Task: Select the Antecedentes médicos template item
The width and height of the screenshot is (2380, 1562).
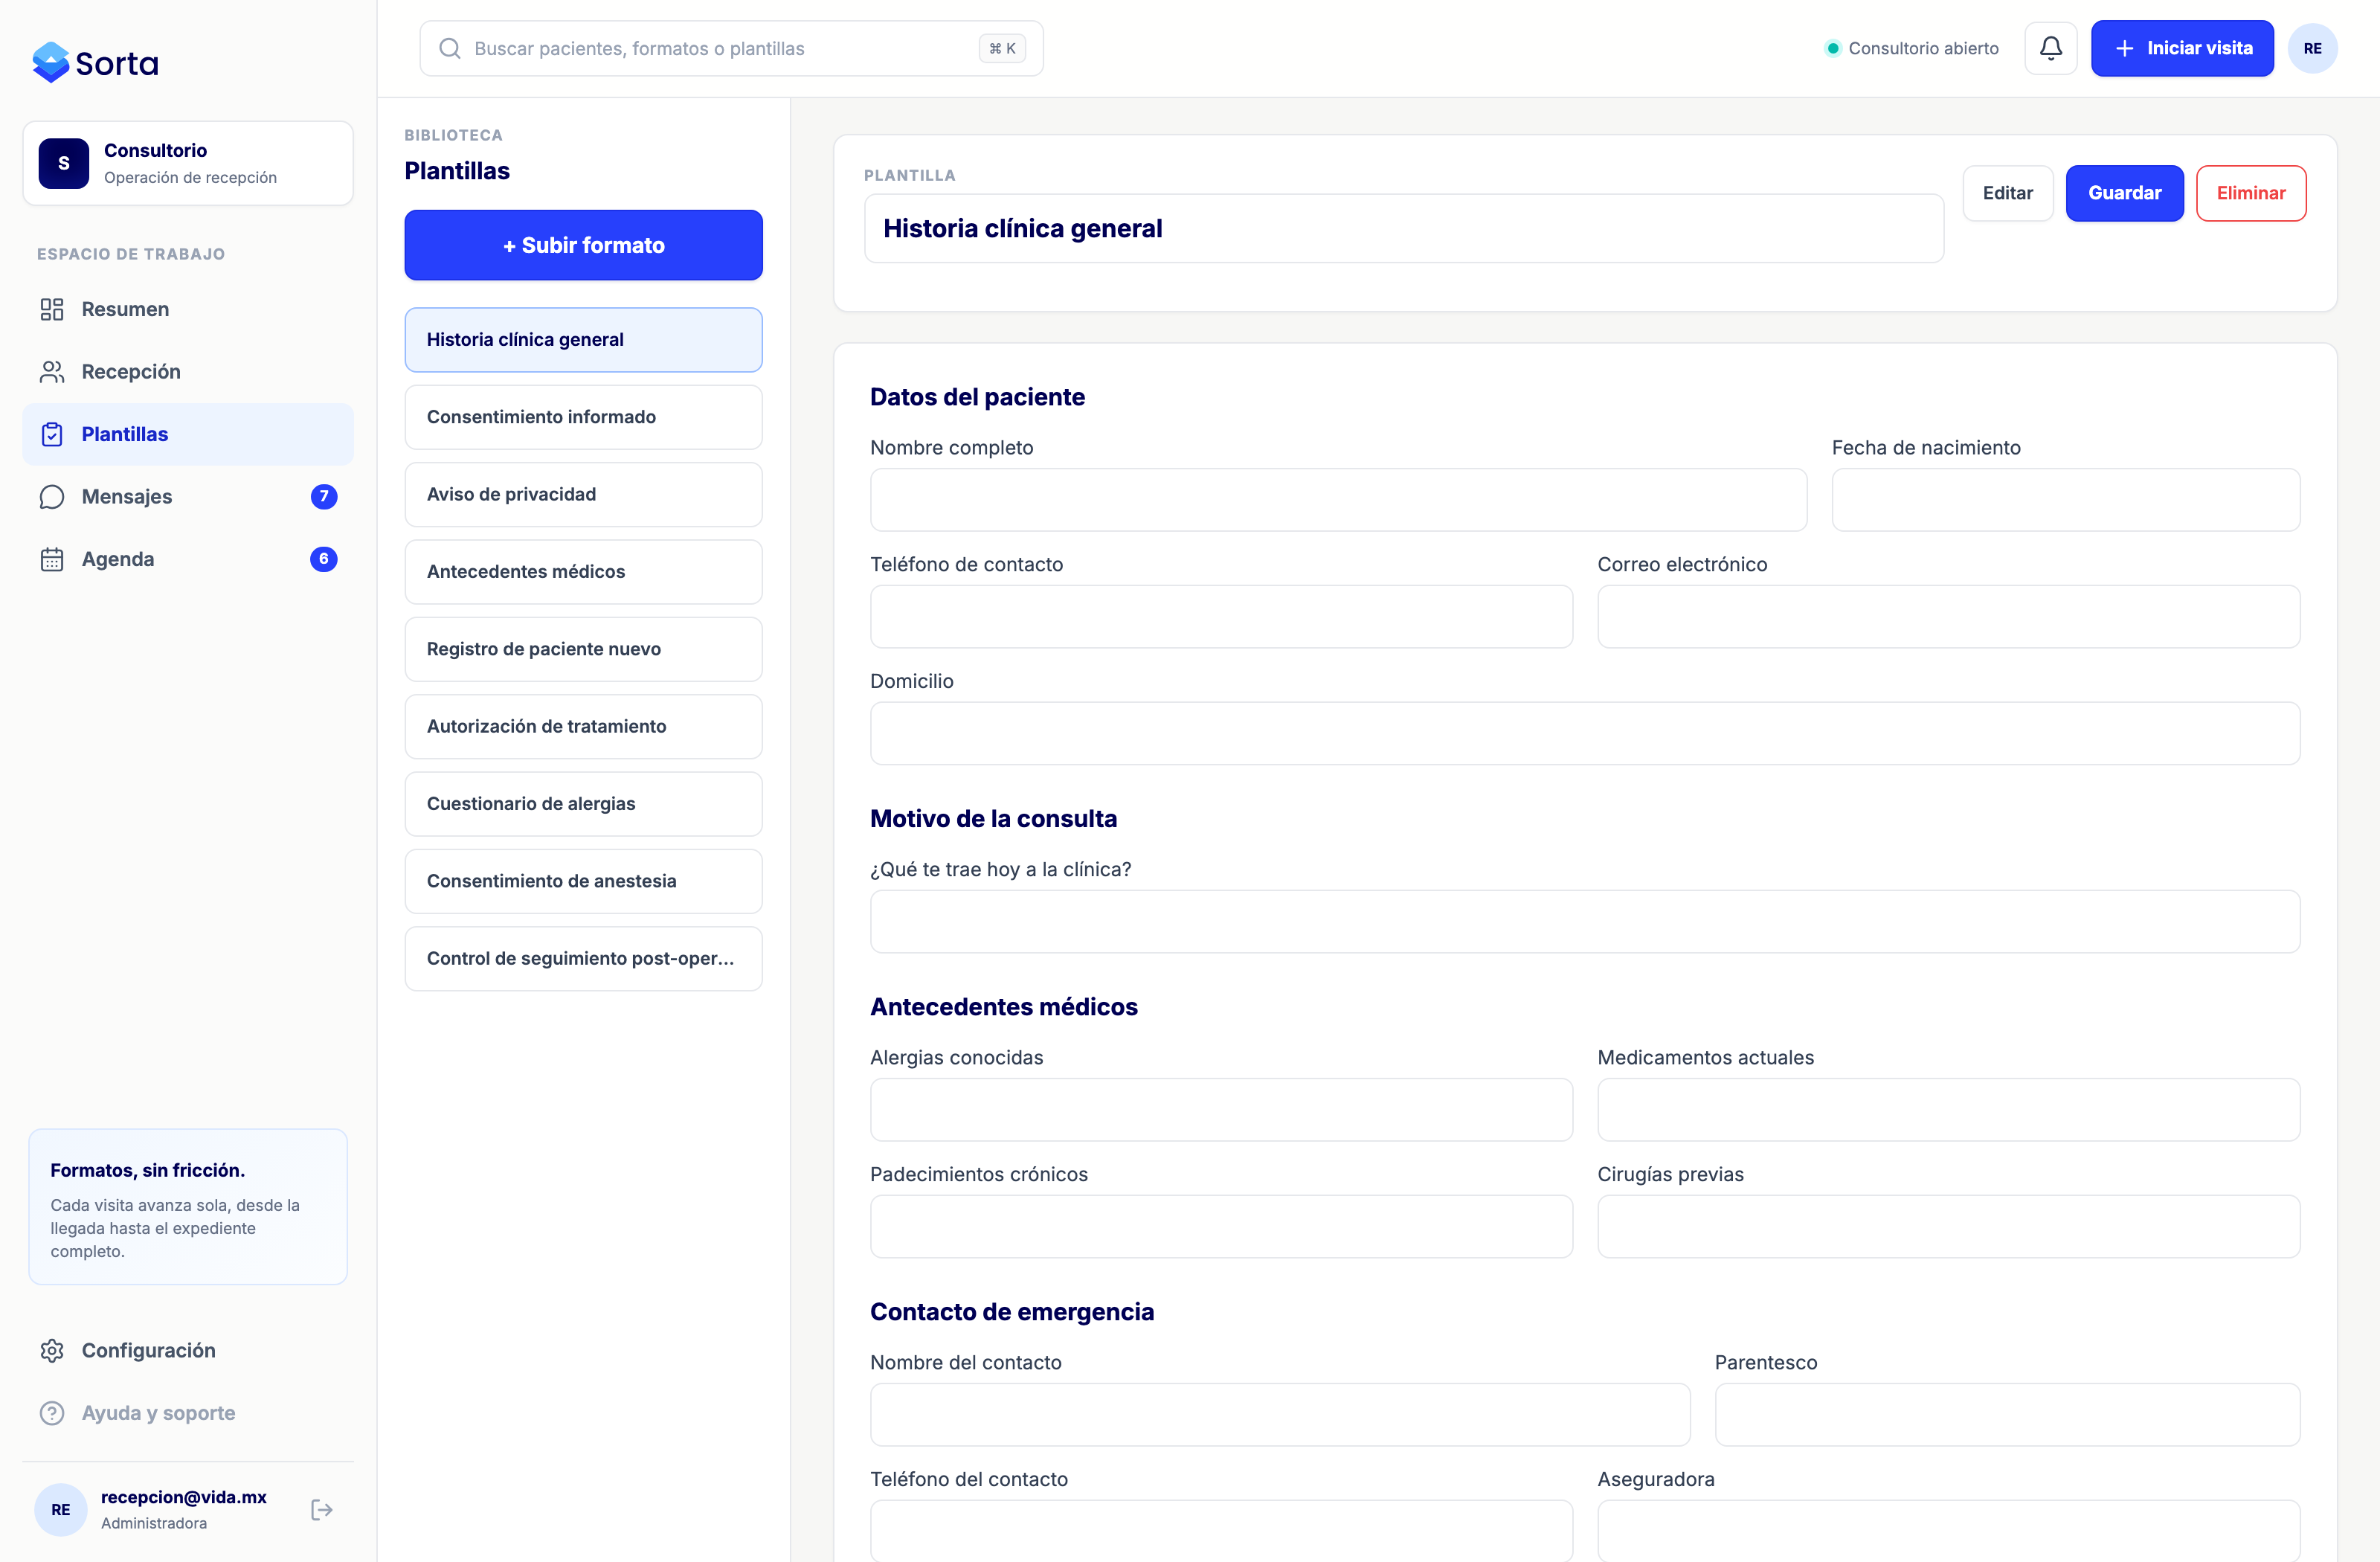Action: pyautogui.click(x=583, y=572)
